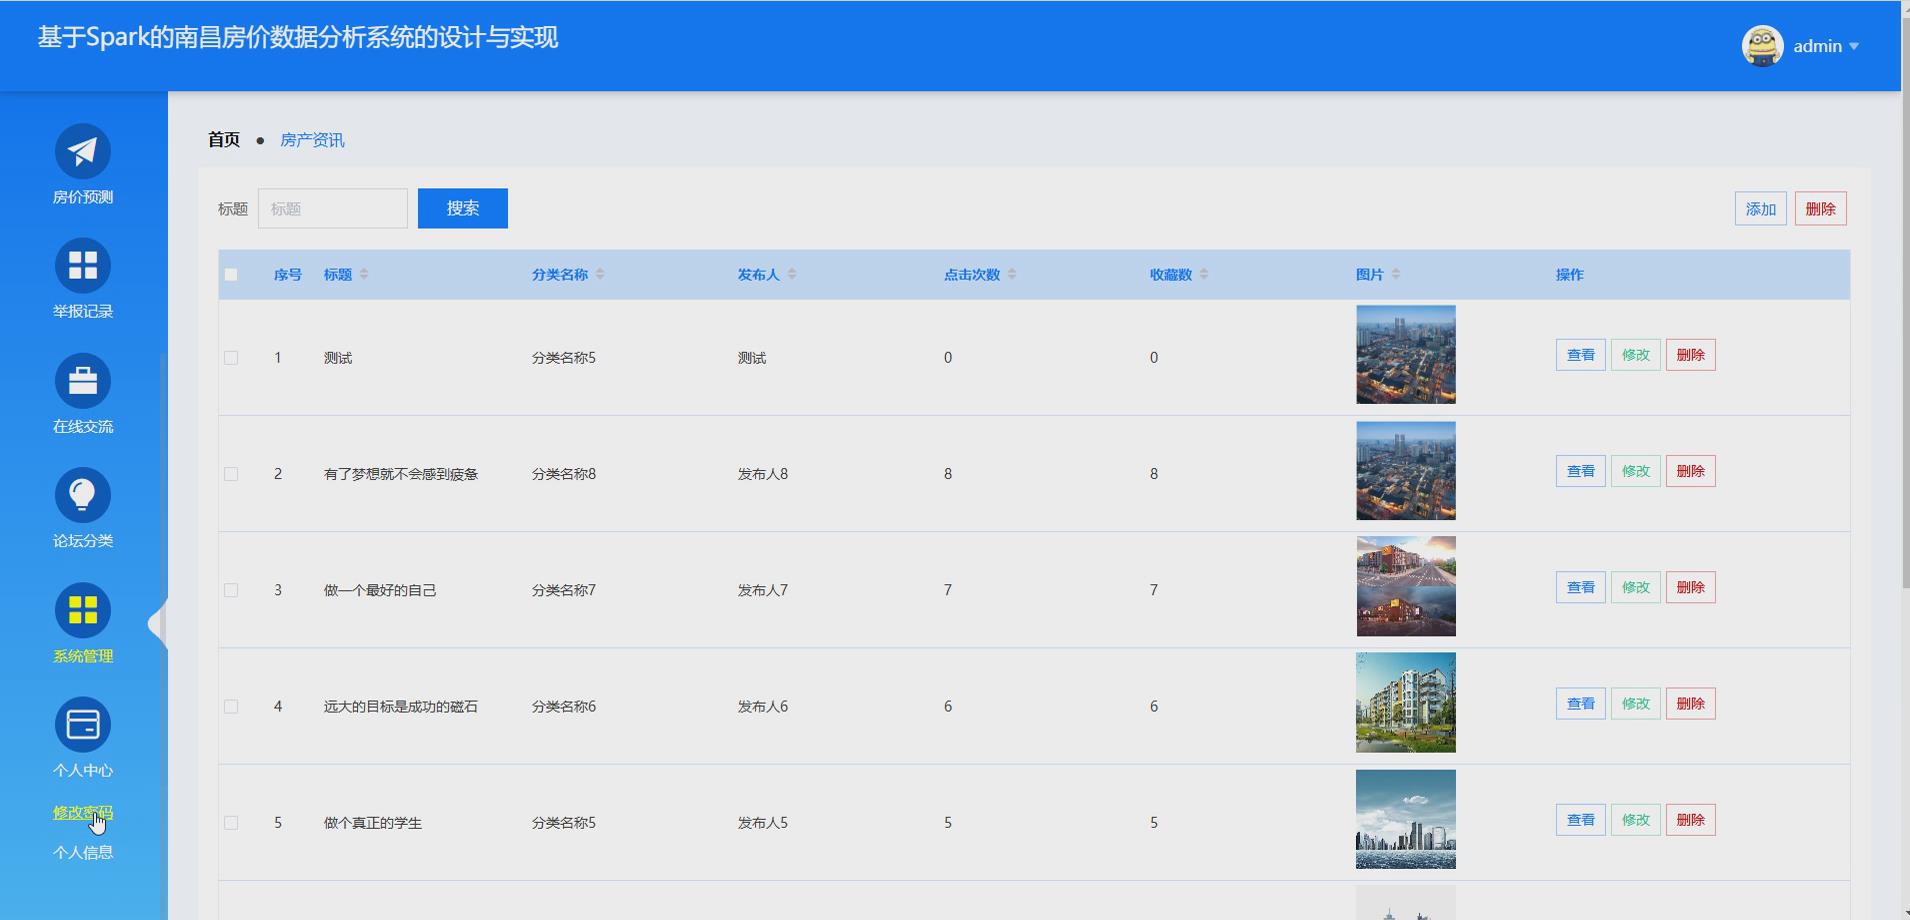Viewport: 1910px width, 920px height.
Task: Click 查看 for row 2 发布人8
Action: [x=1580, y=471]
